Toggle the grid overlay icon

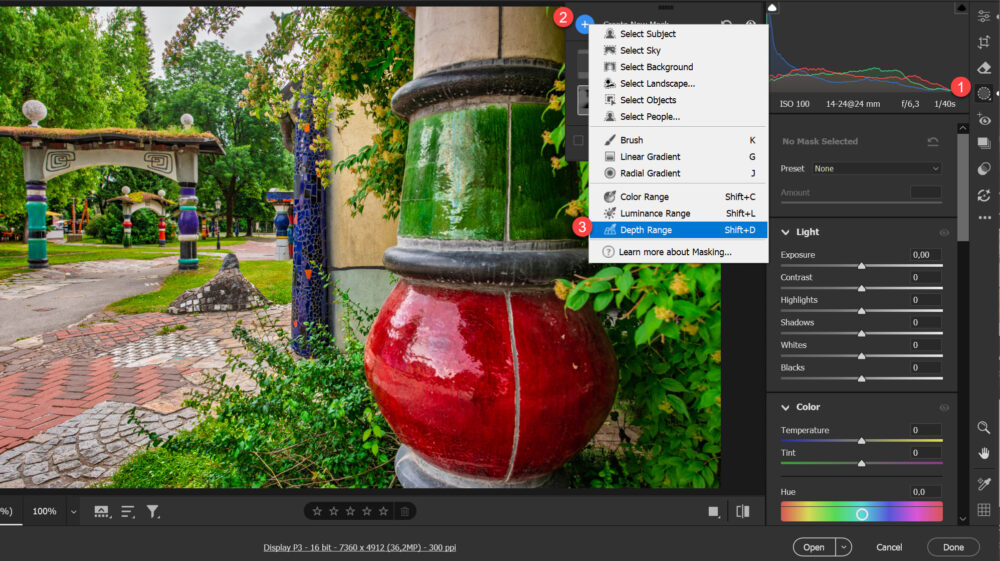(x=984, y=510)
